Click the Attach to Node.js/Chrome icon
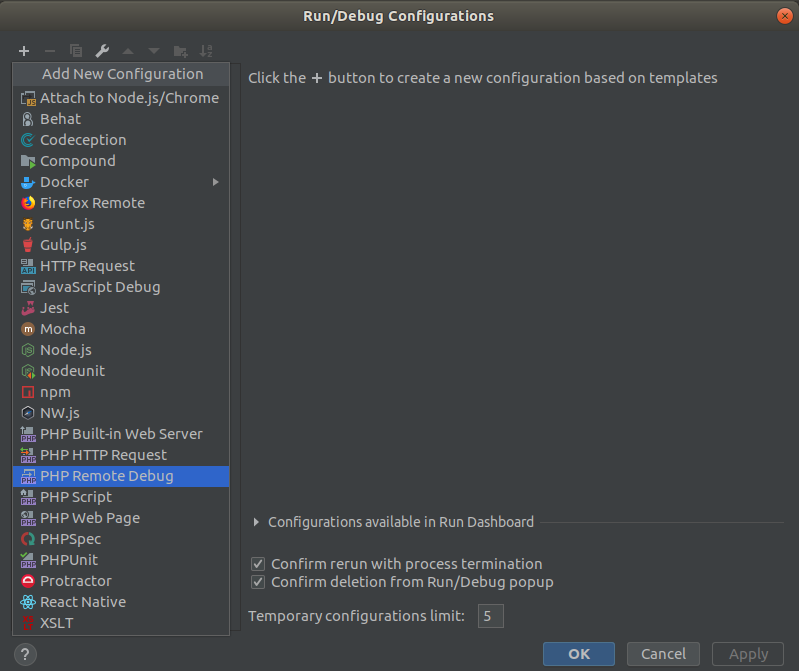Screen dimensions: 799x671 pyautogui.click(x=28, y=98)
